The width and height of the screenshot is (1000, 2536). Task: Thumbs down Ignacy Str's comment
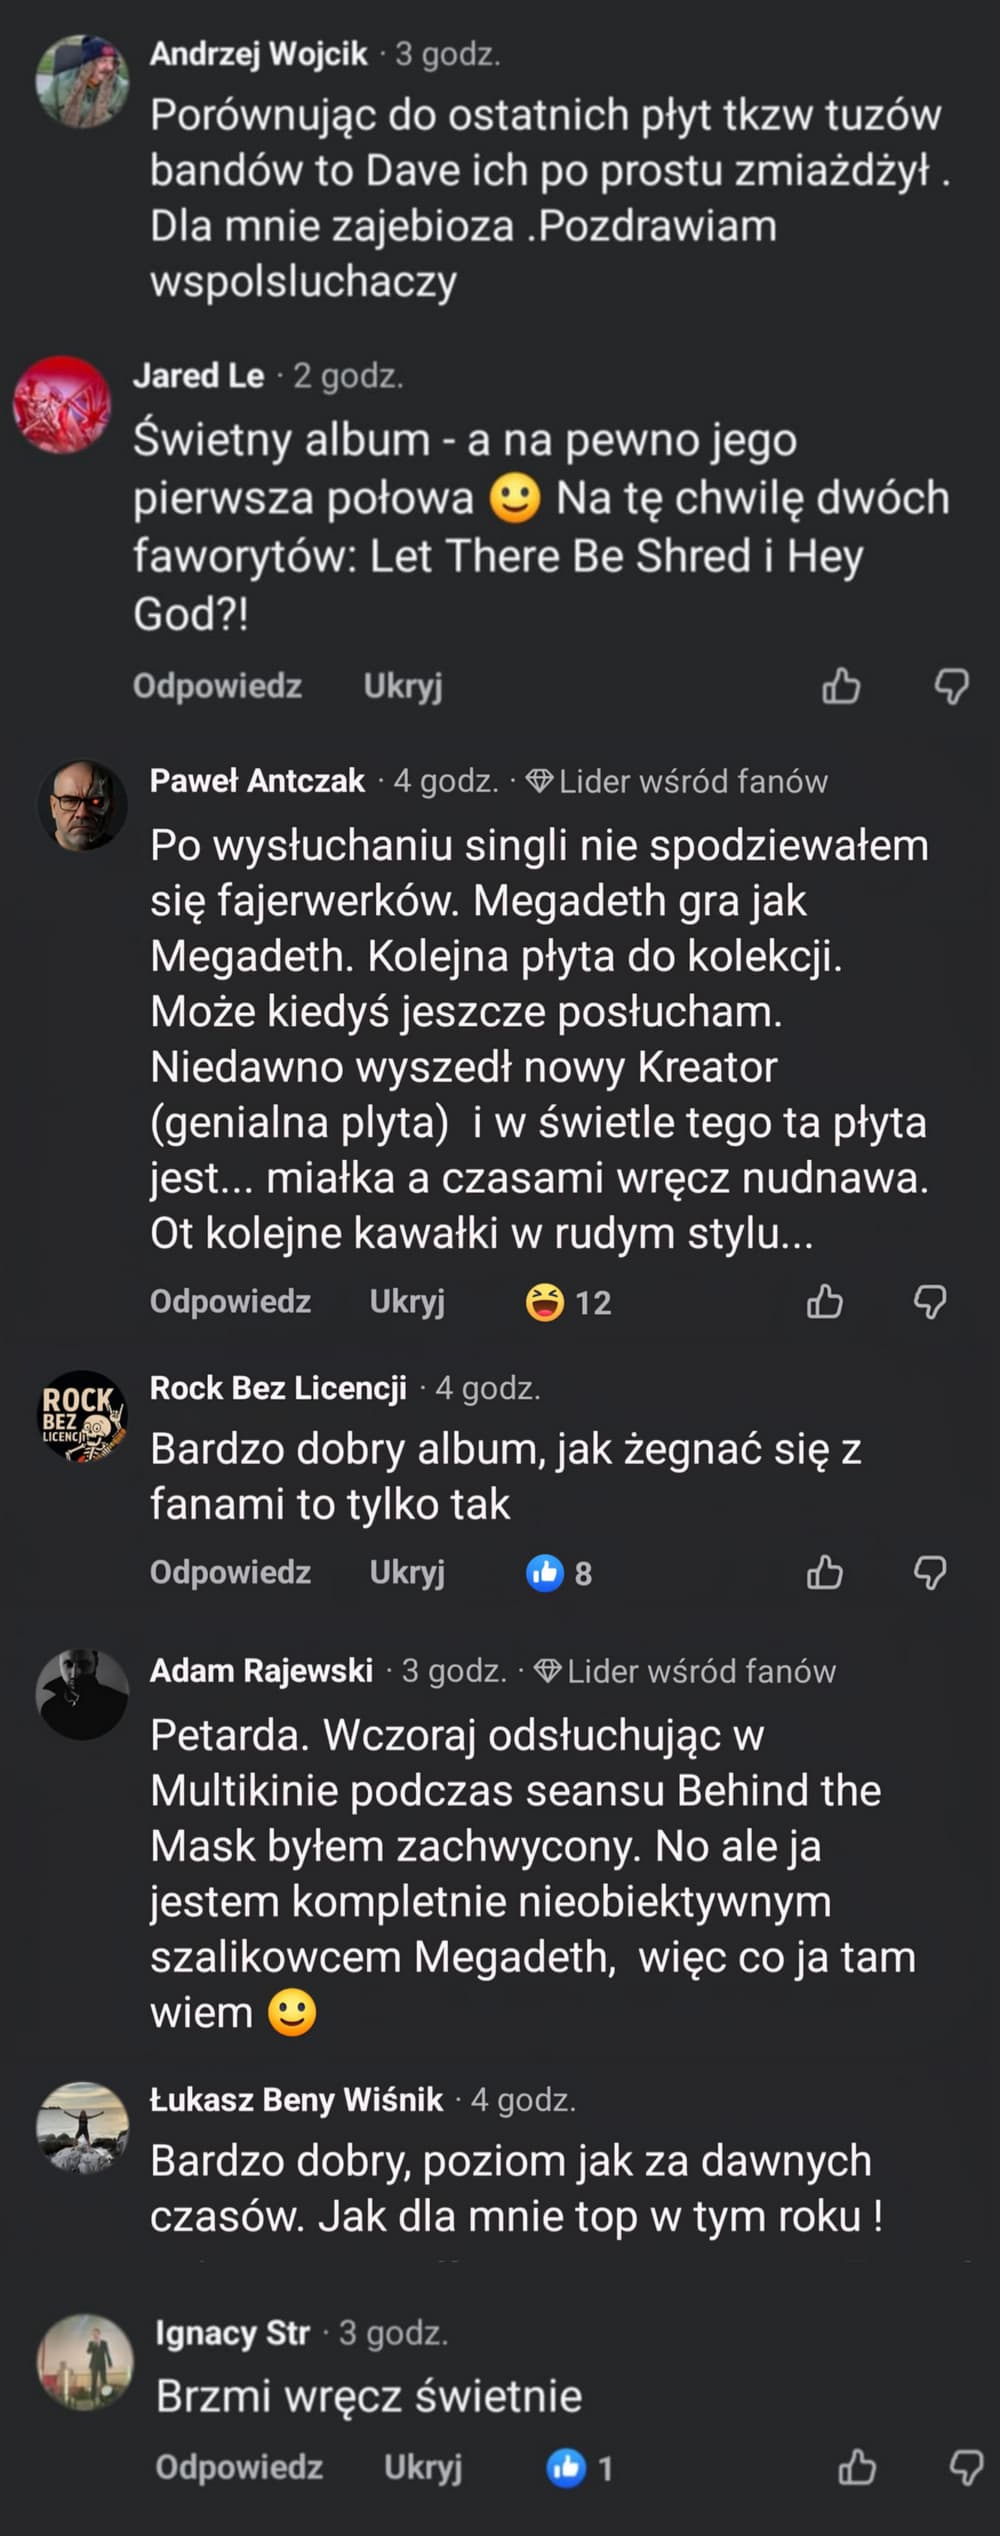click(966, 2468)
